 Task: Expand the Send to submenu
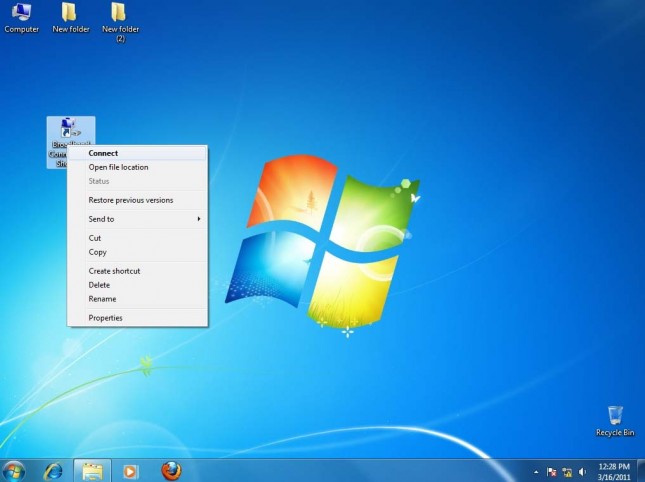(137, 219)
